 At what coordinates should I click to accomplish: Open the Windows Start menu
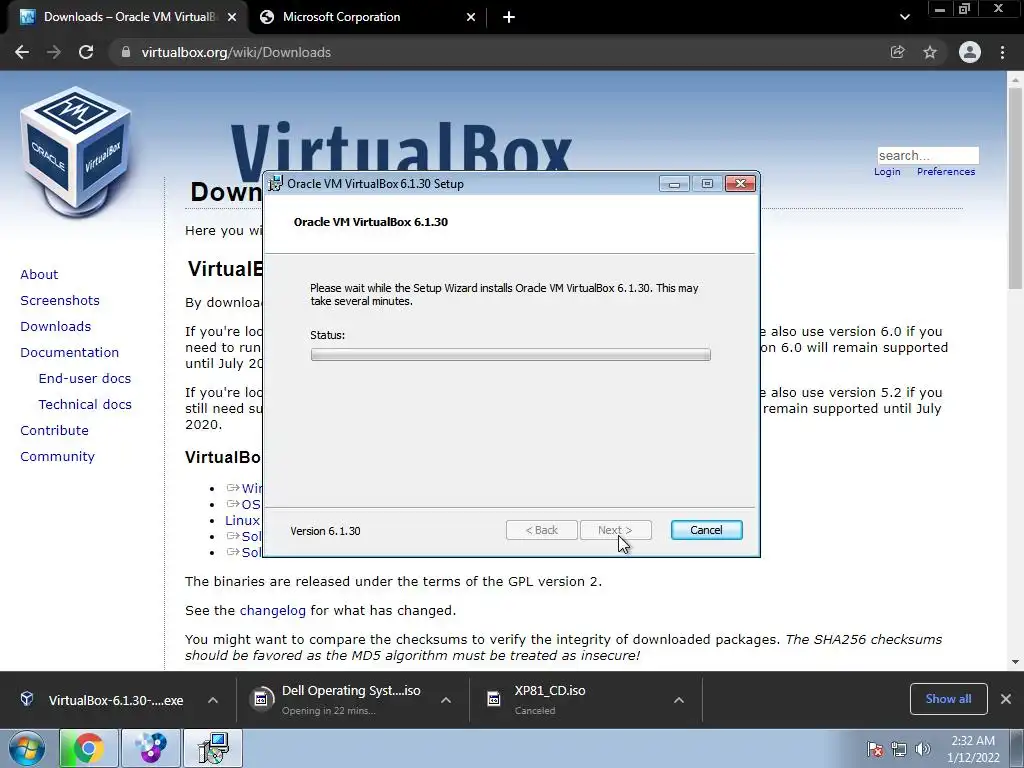click(x=27, y=748)
